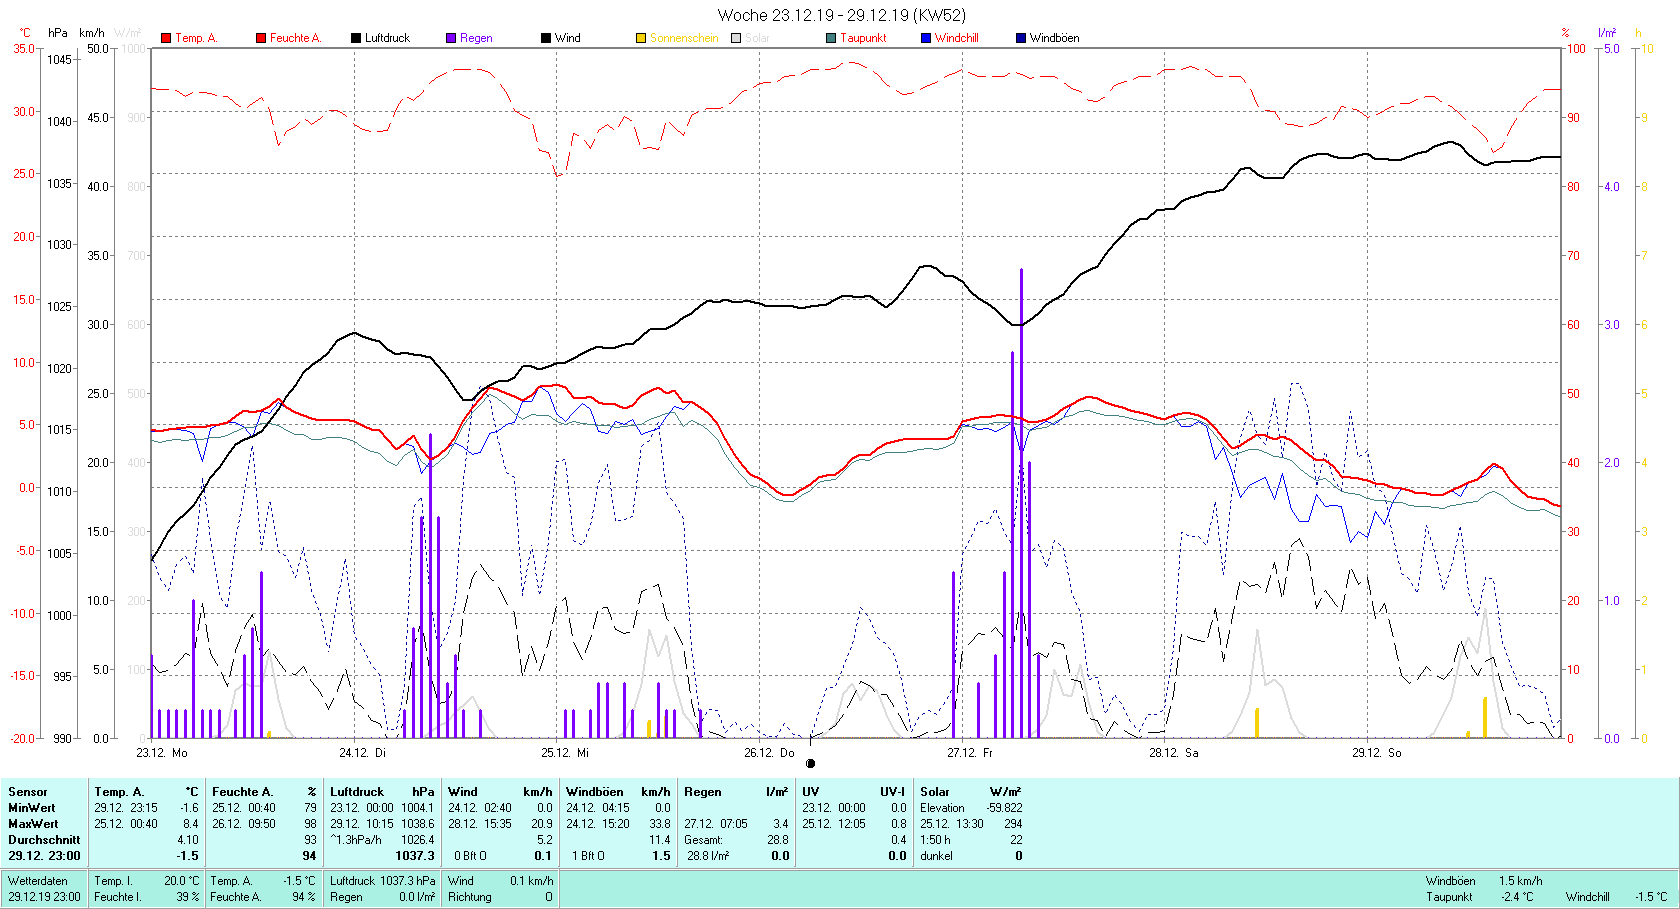Click the 'Sensor' header in the data table

pos(28,792)
